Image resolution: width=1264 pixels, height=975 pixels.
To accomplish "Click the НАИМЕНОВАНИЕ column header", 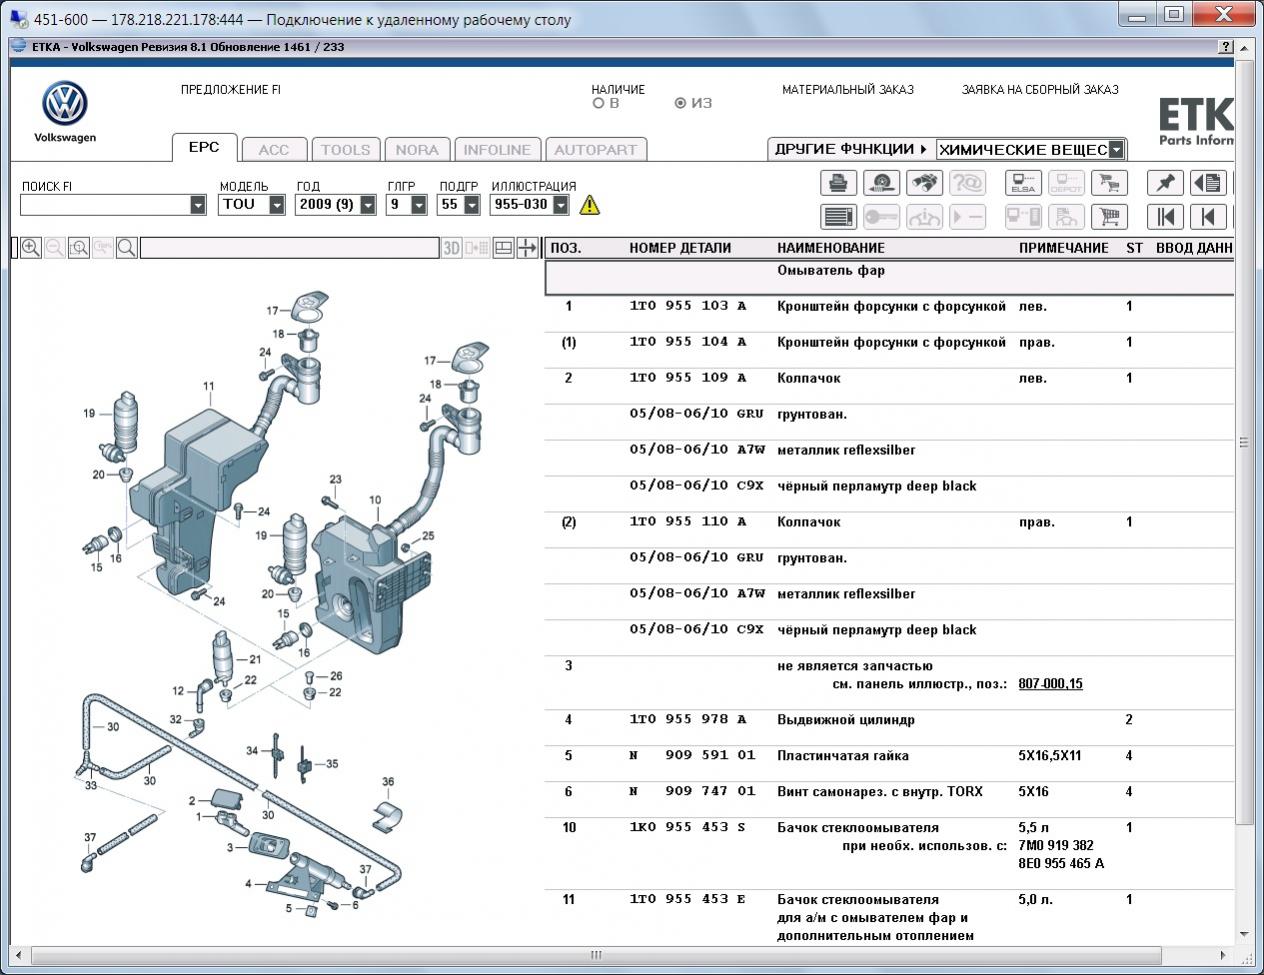I will tap(831, 248).
